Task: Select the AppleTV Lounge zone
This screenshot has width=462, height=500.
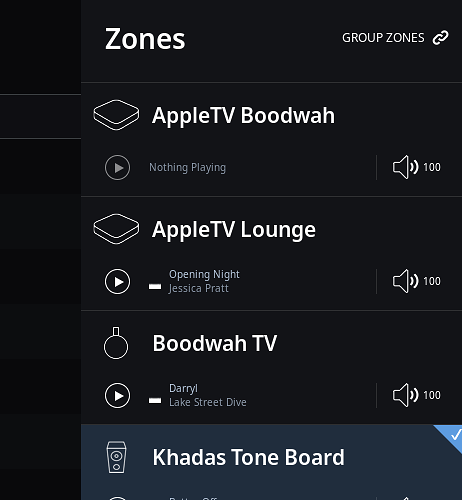Action: [x=234, y=229]
